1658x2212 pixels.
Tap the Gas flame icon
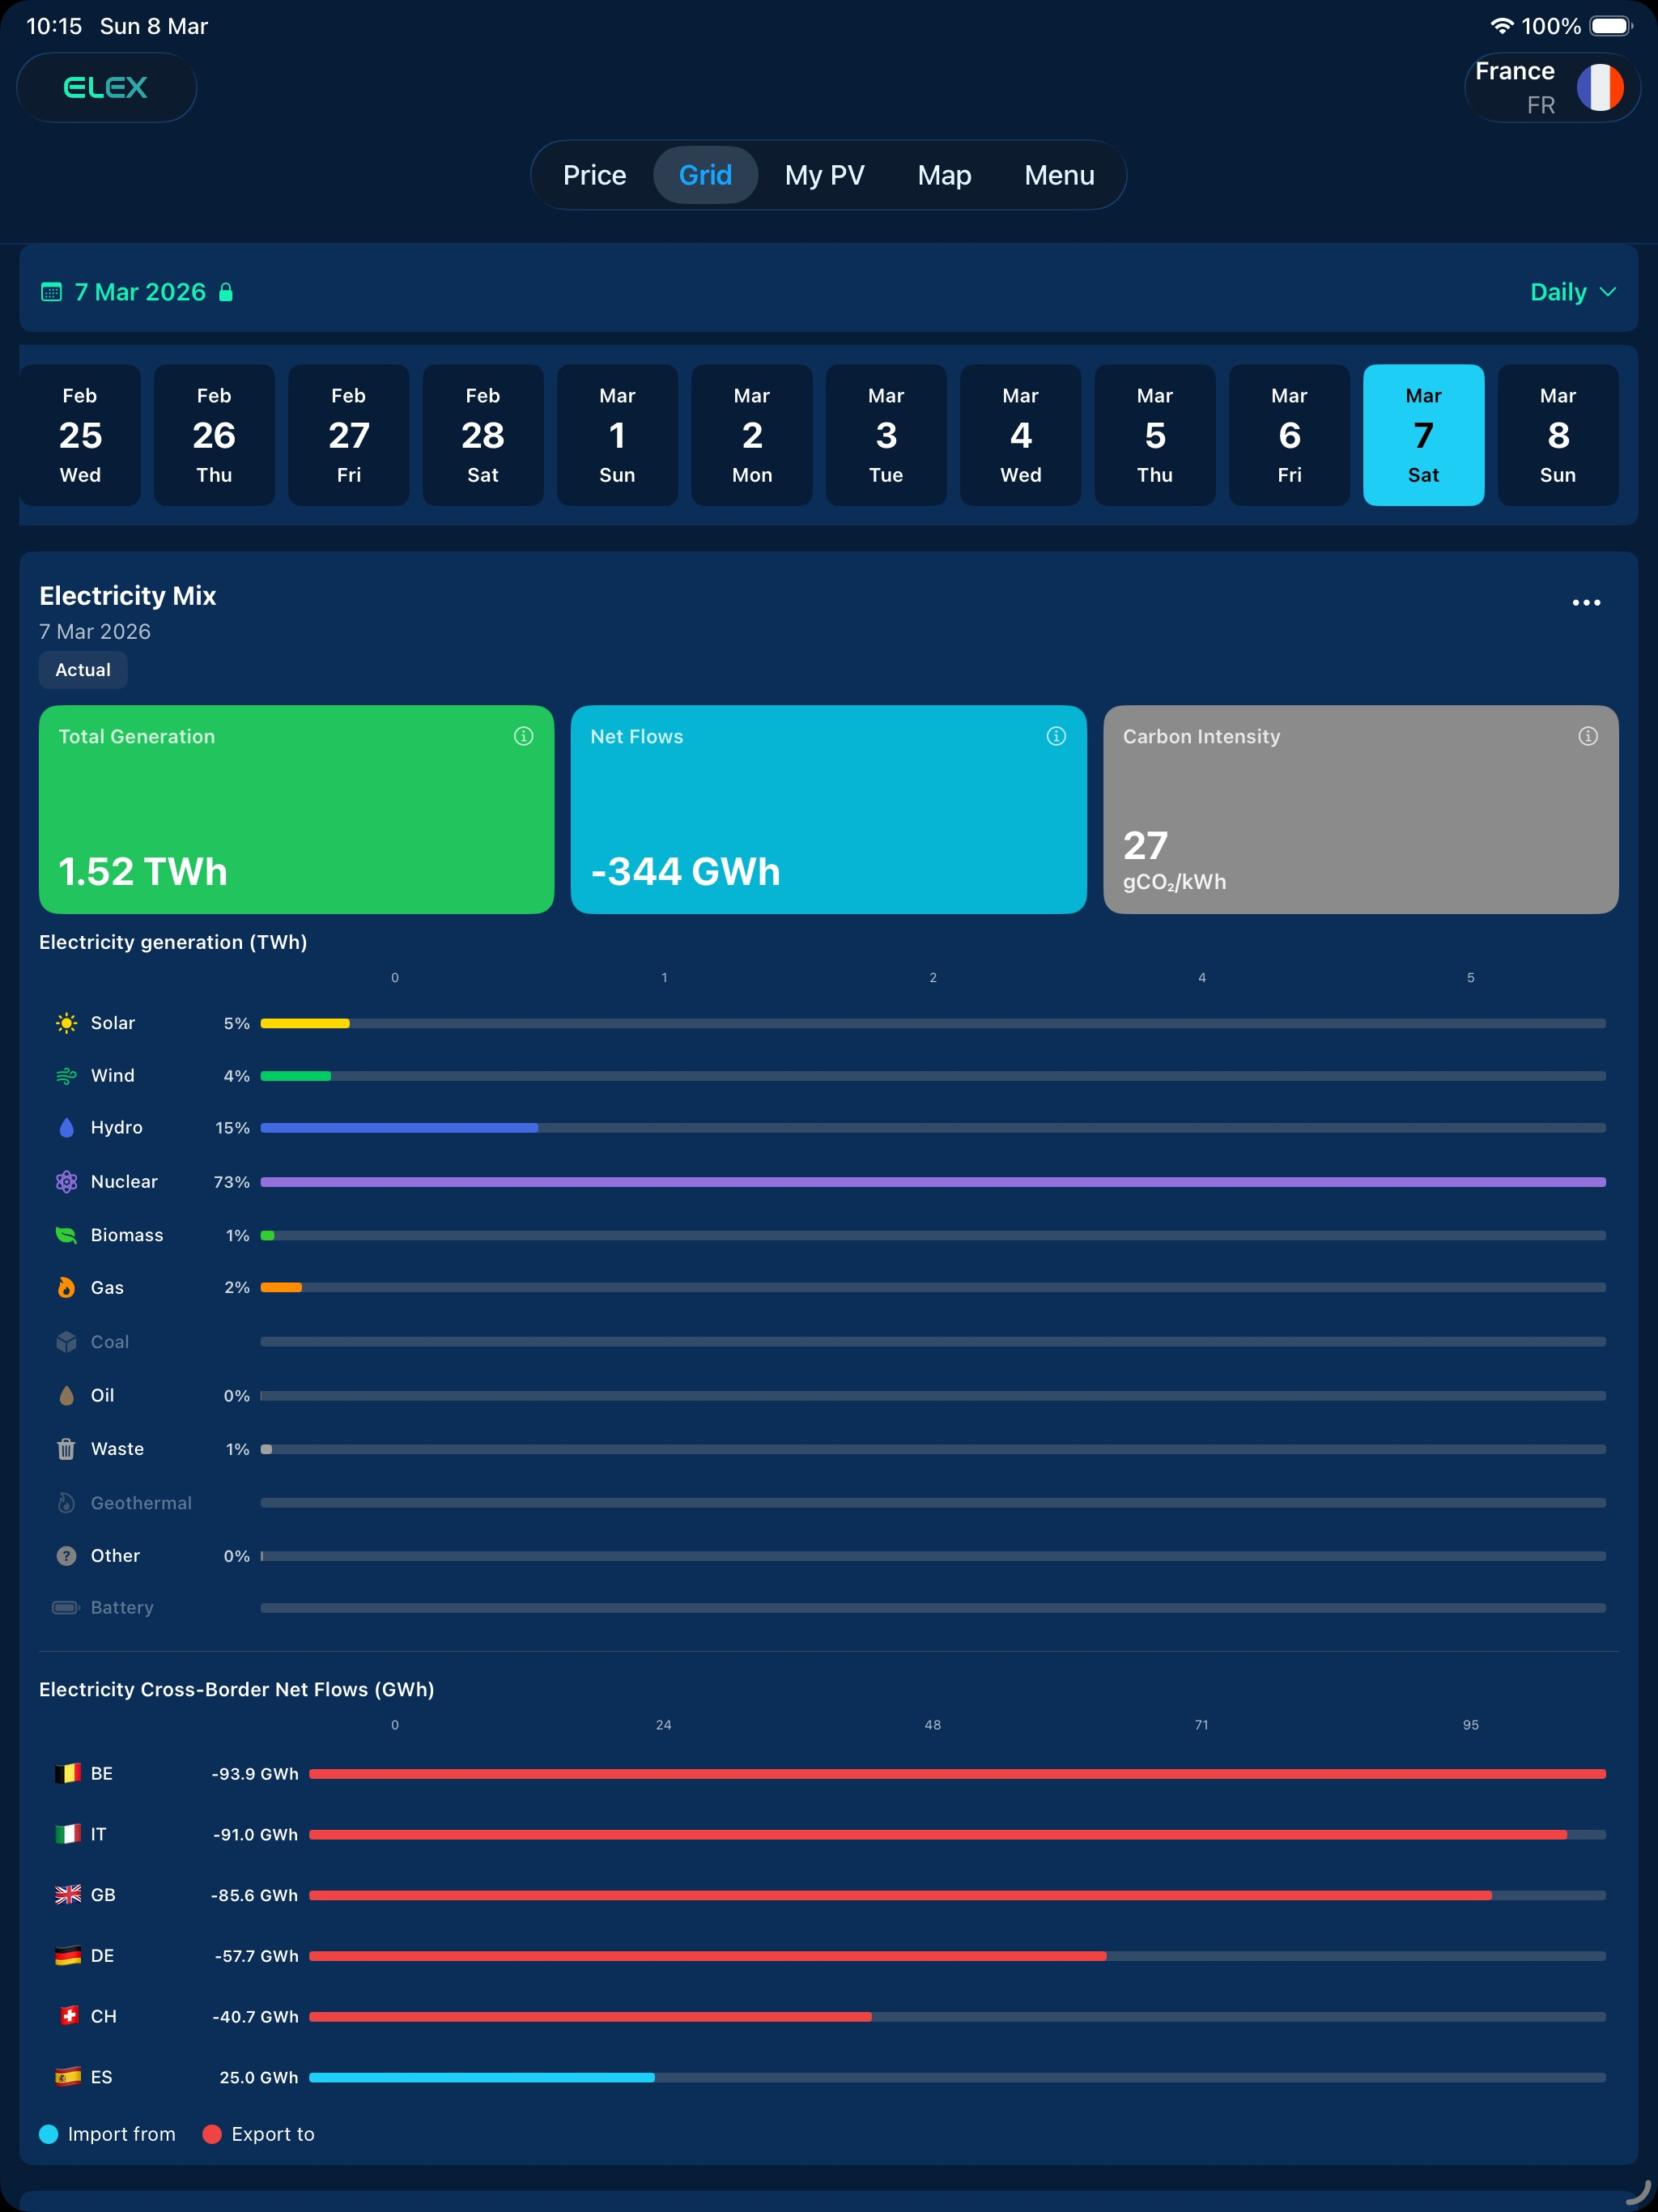(66, 1288)
